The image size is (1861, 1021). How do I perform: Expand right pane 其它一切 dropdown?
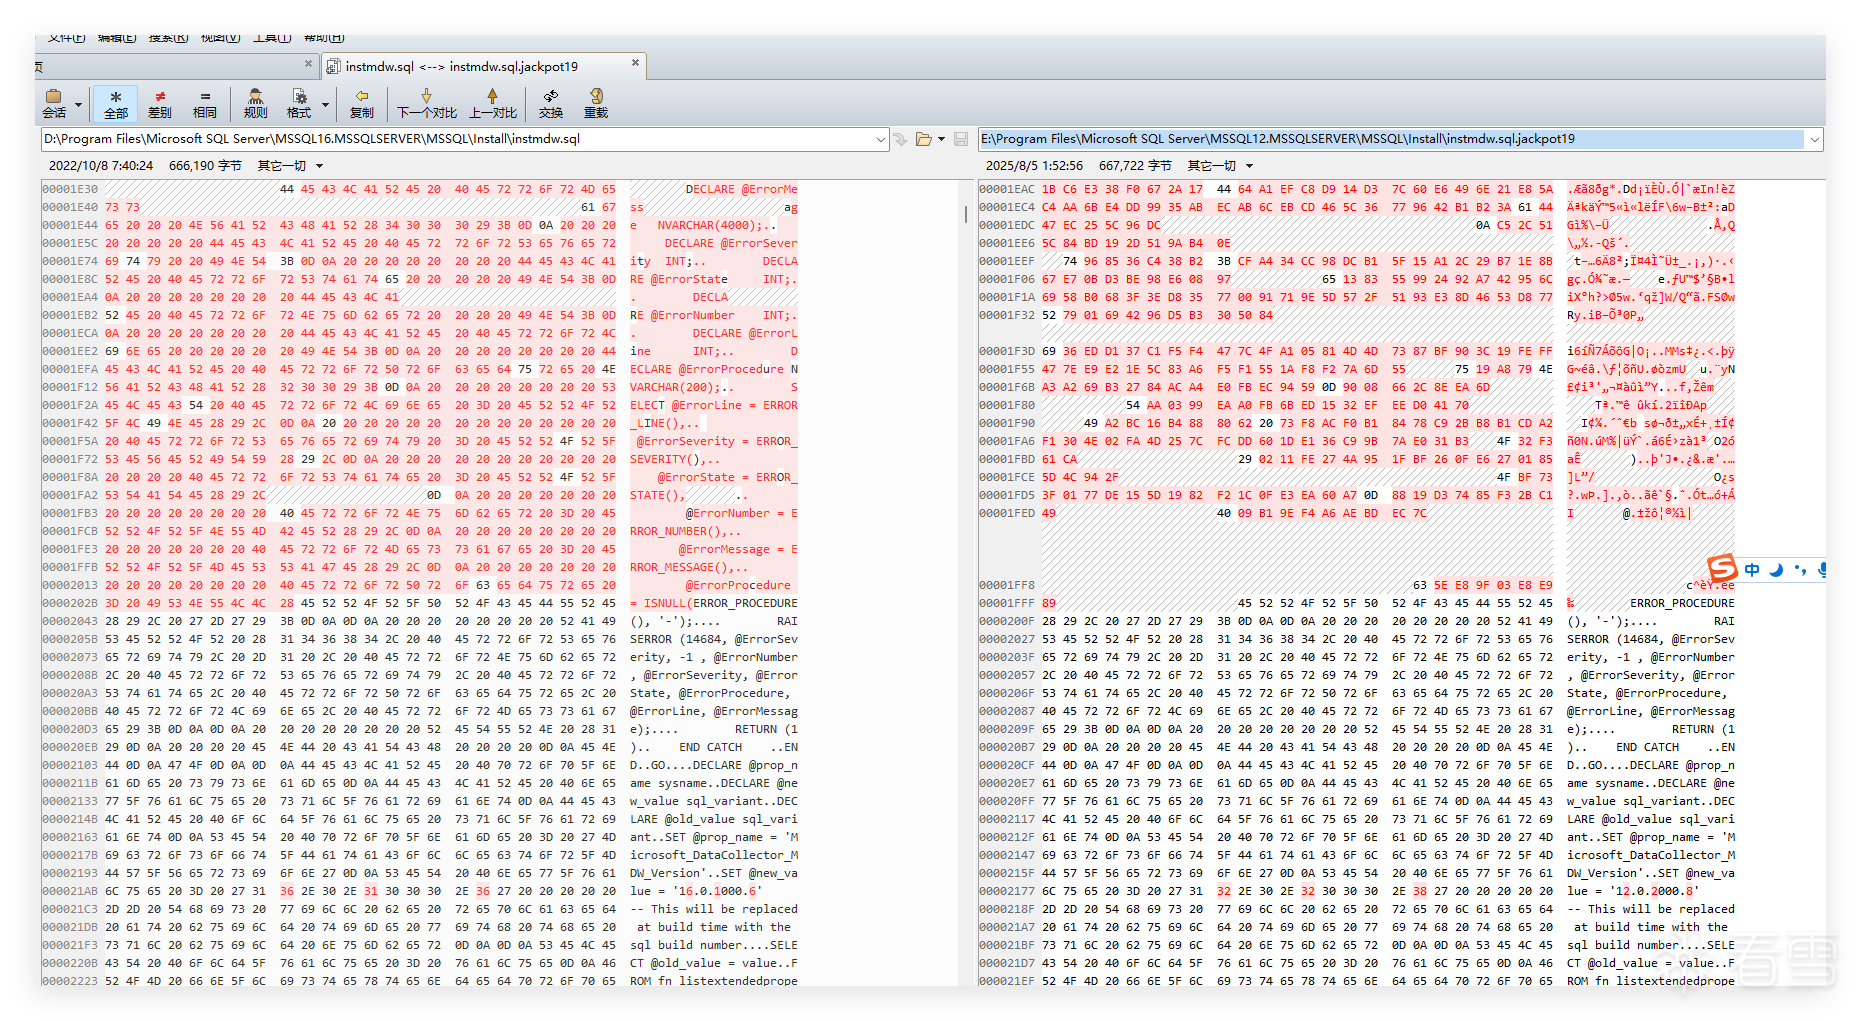(x=1250, y=166)
